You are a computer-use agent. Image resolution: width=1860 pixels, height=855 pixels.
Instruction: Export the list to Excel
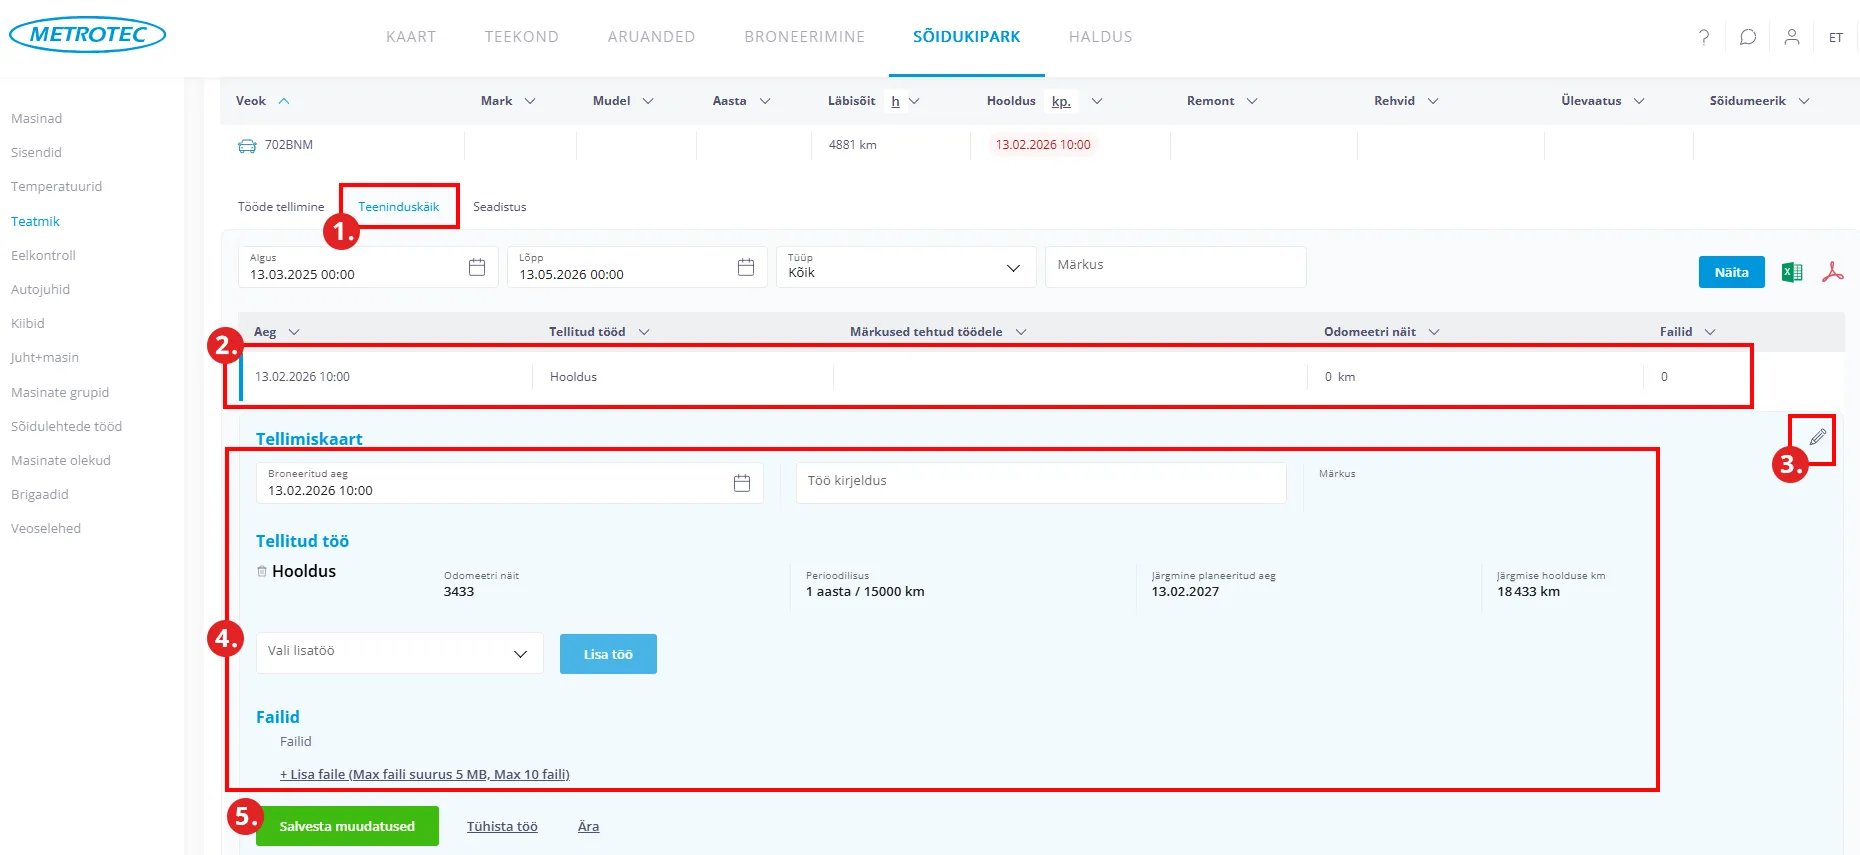1792,272
